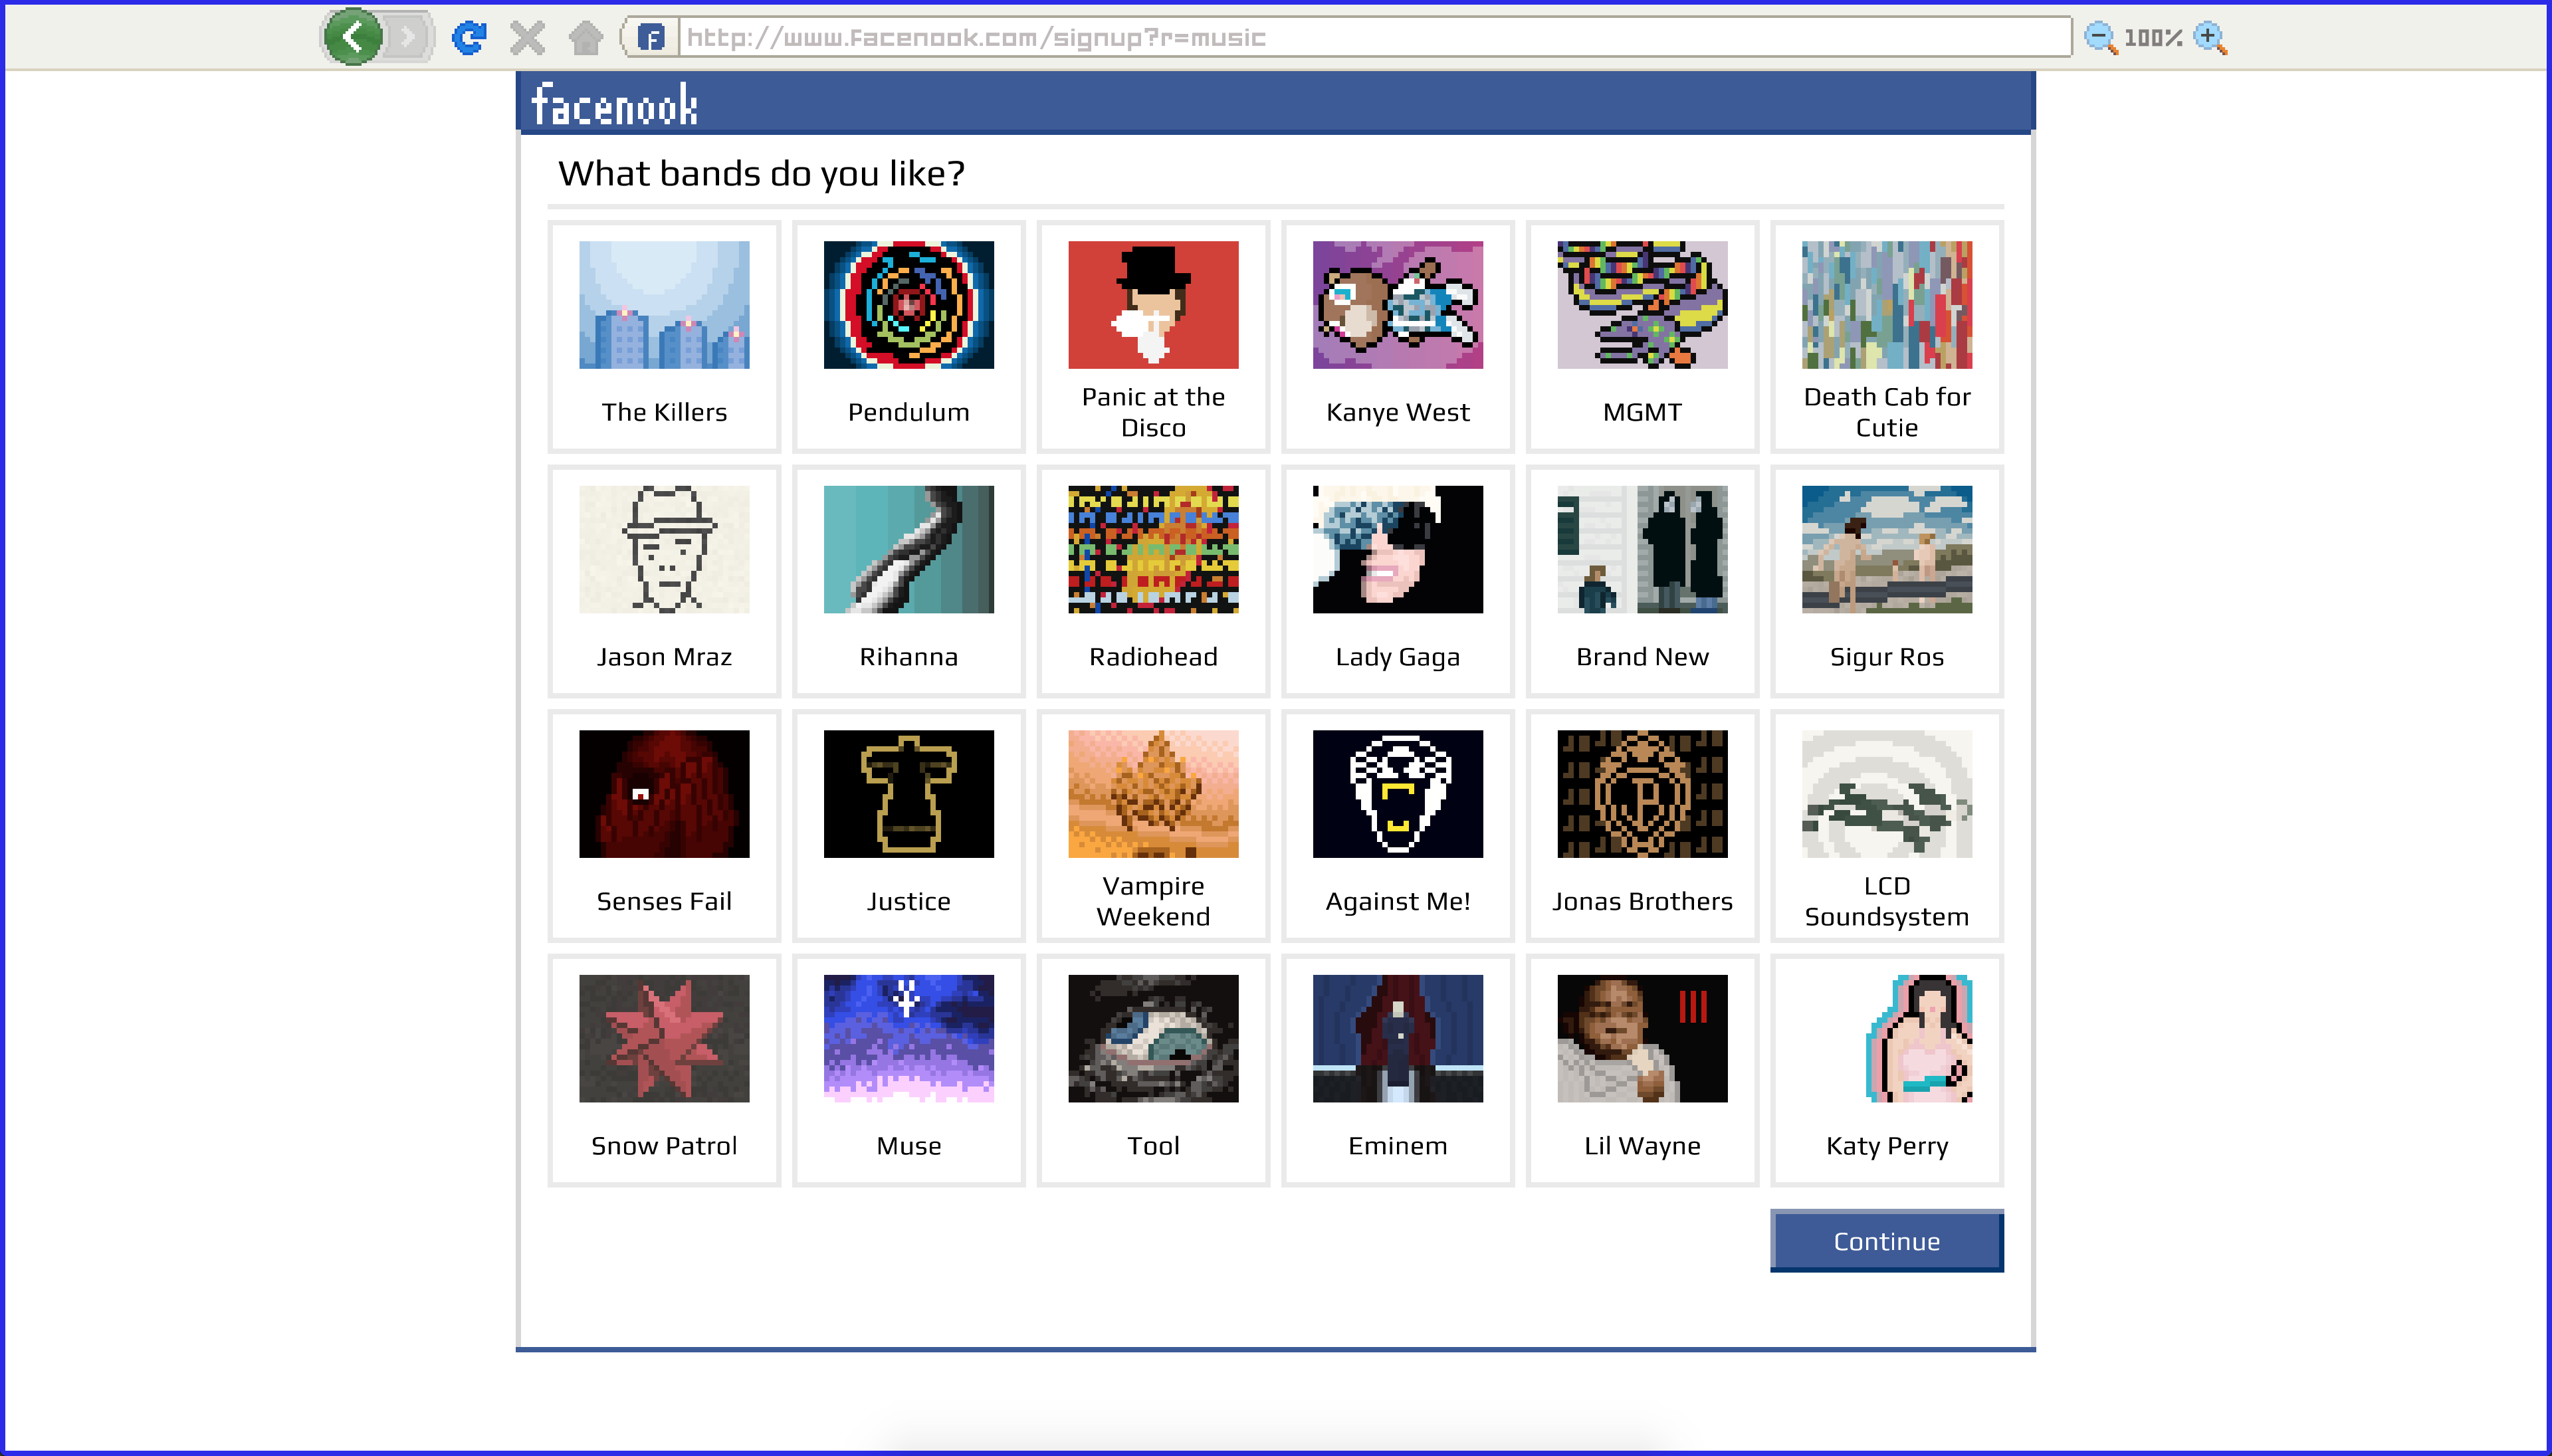
Task: Click the grey browser forward arrow
Action: (x=408, y=38)
